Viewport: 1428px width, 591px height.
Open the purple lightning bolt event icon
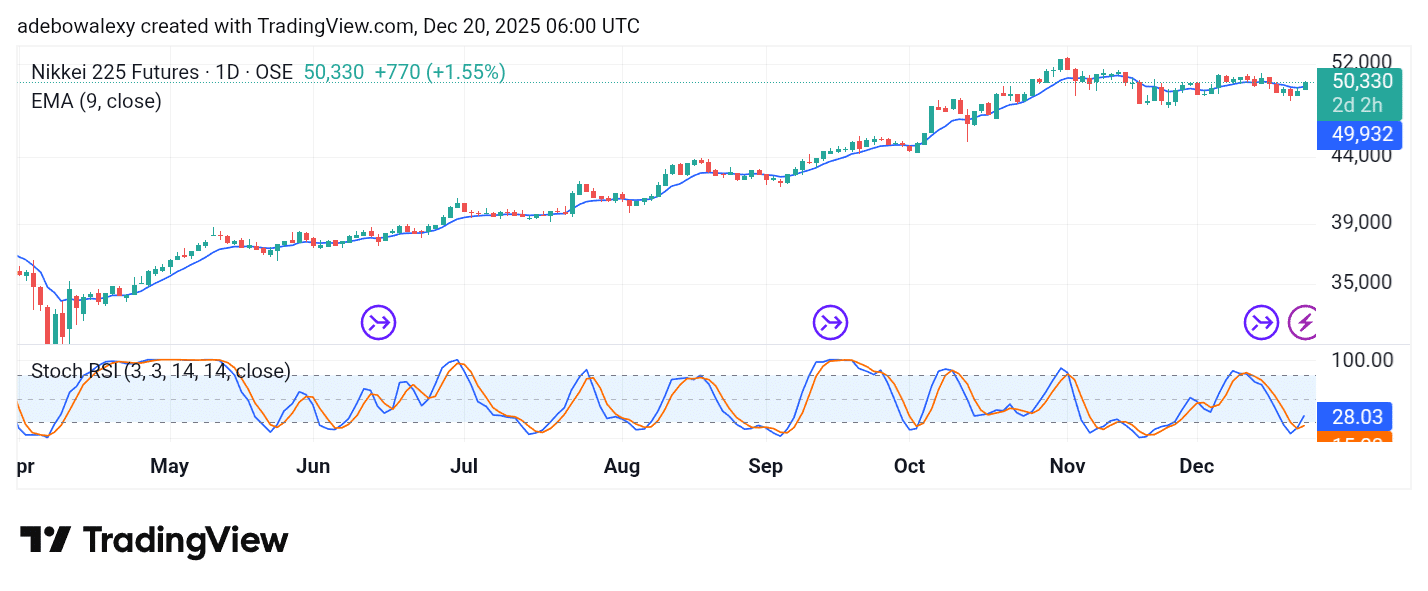[1305, 322]
